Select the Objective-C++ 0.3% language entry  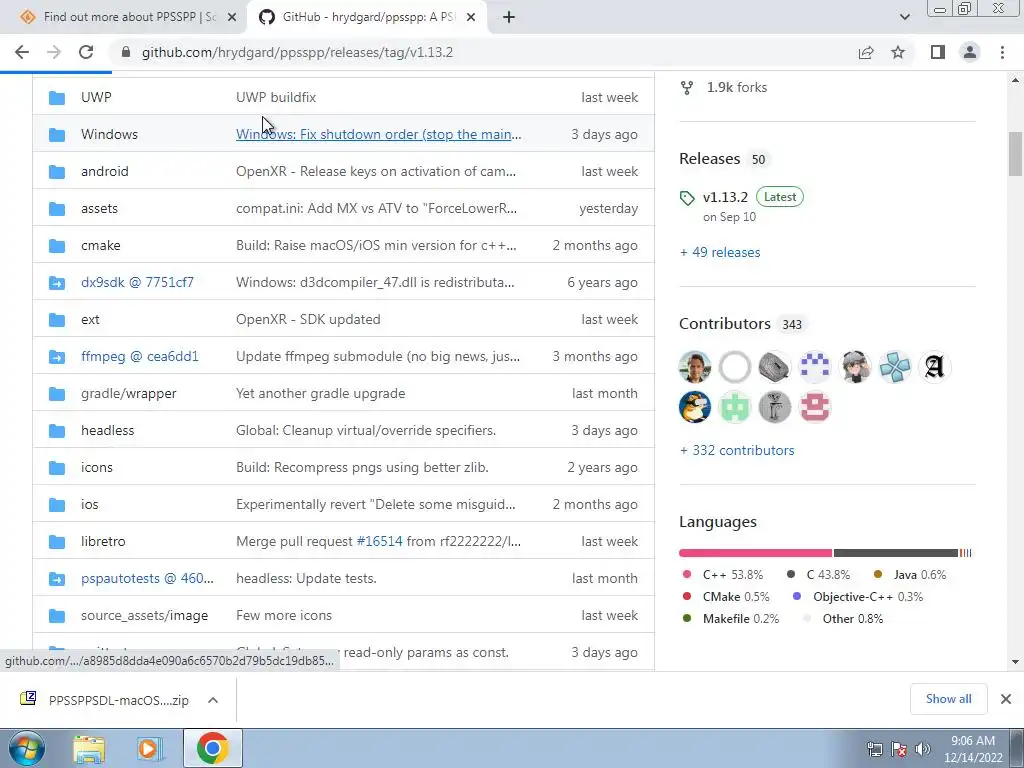click(858, 597)
